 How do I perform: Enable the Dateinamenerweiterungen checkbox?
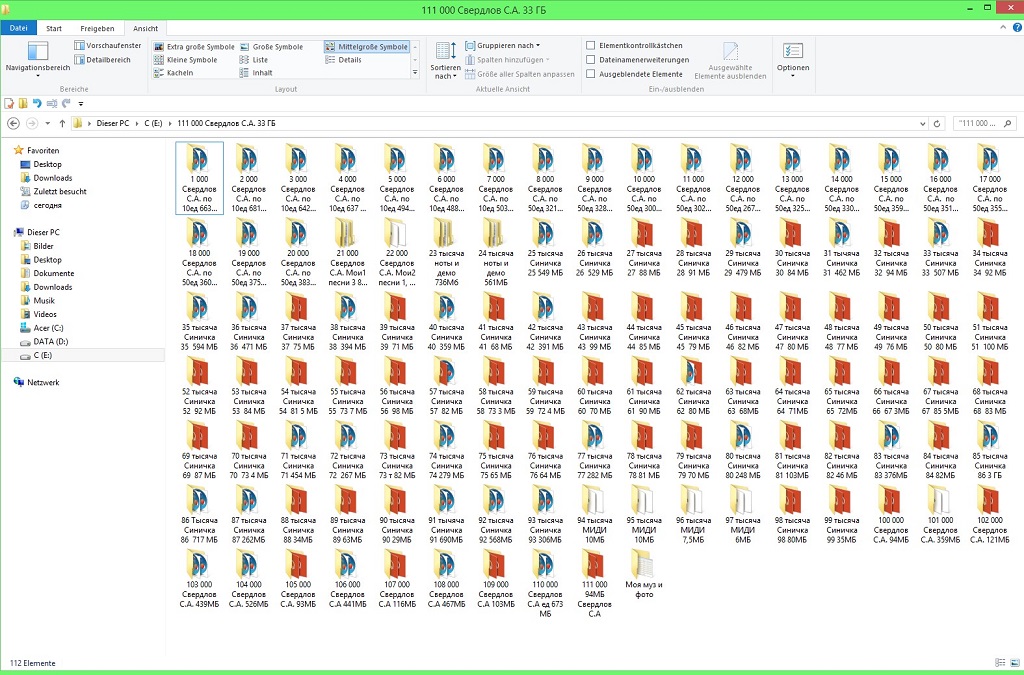590,60
